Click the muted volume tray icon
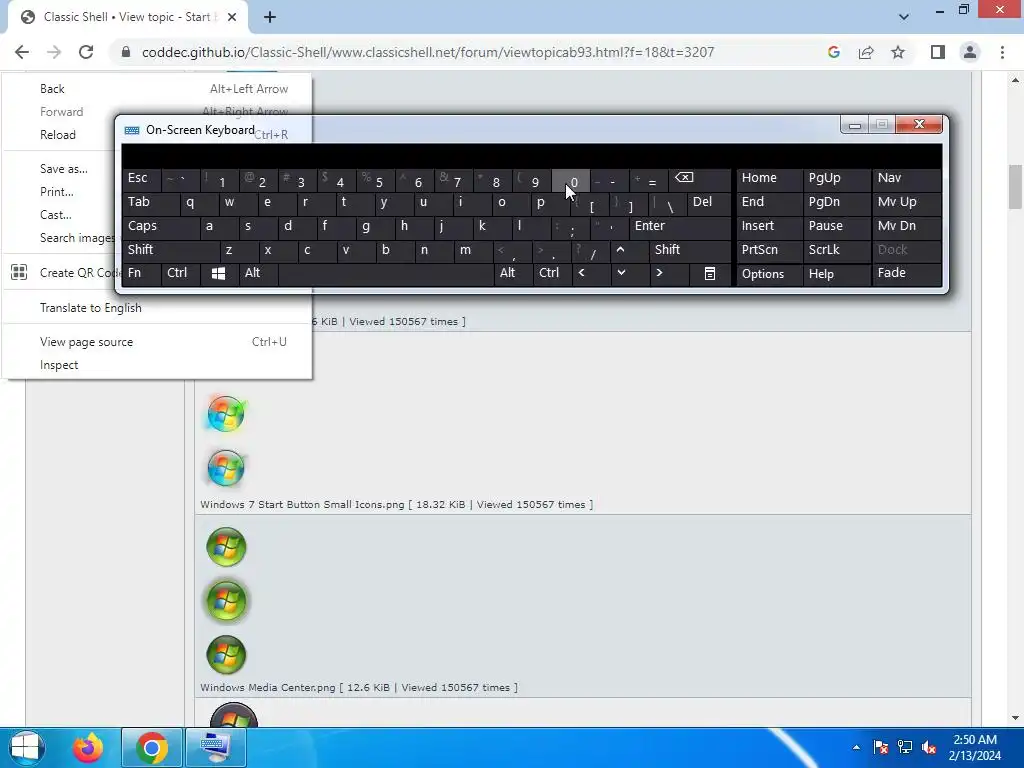 [929, 747]
